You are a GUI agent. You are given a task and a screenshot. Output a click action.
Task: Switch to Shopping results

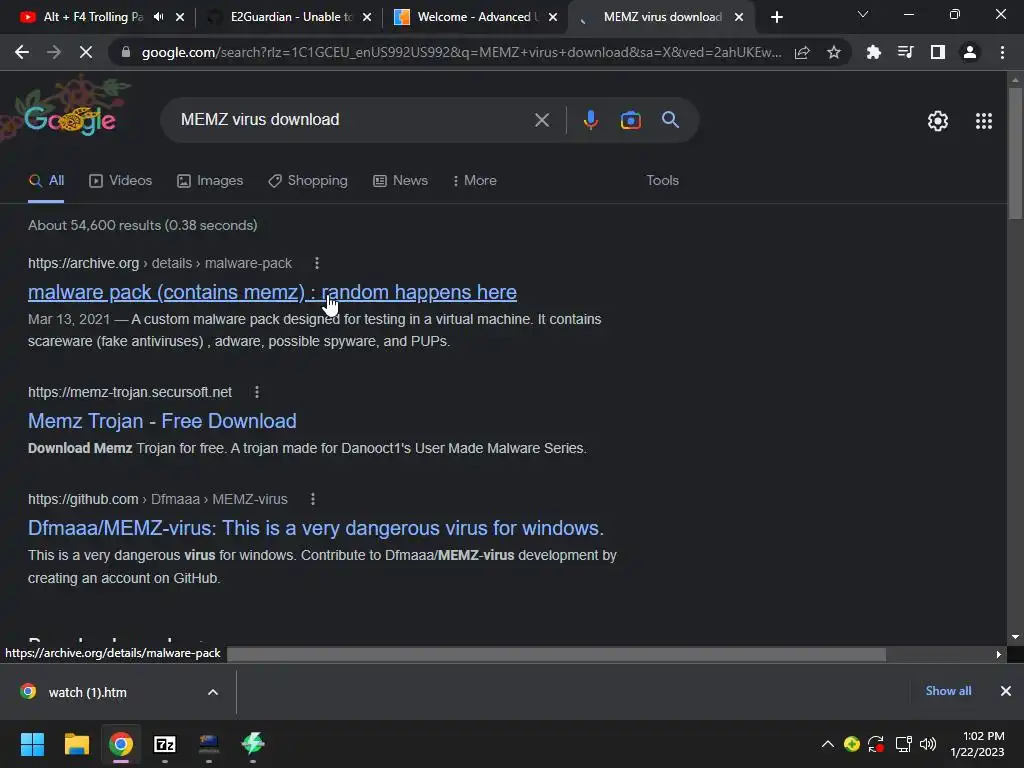point(308,181)
